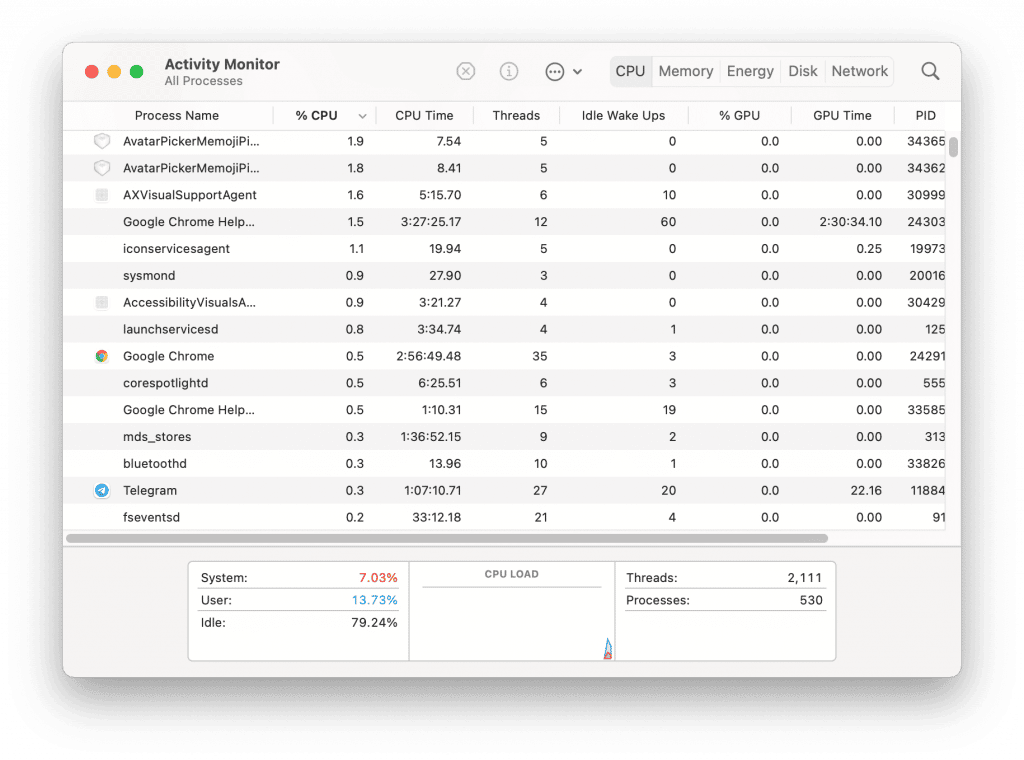Click the horizontal scrollbar under the process list
1024x760 pixels.
click(447, 539)
